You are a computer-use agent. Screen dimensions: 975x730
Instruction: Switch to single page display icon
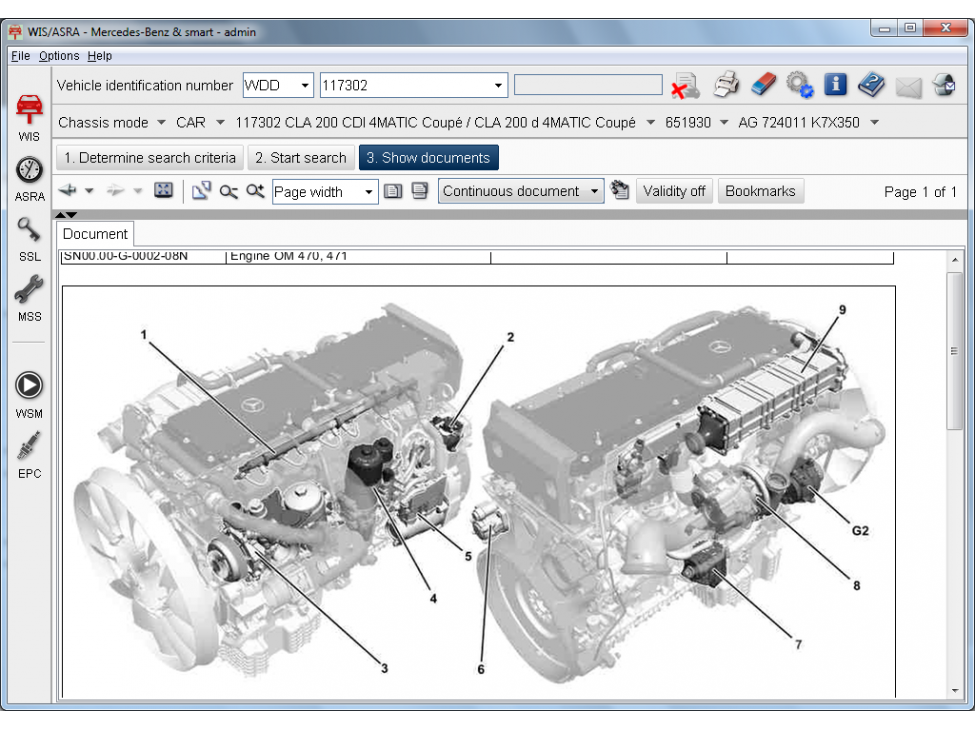pyautogui.click(x=392, y=191)
